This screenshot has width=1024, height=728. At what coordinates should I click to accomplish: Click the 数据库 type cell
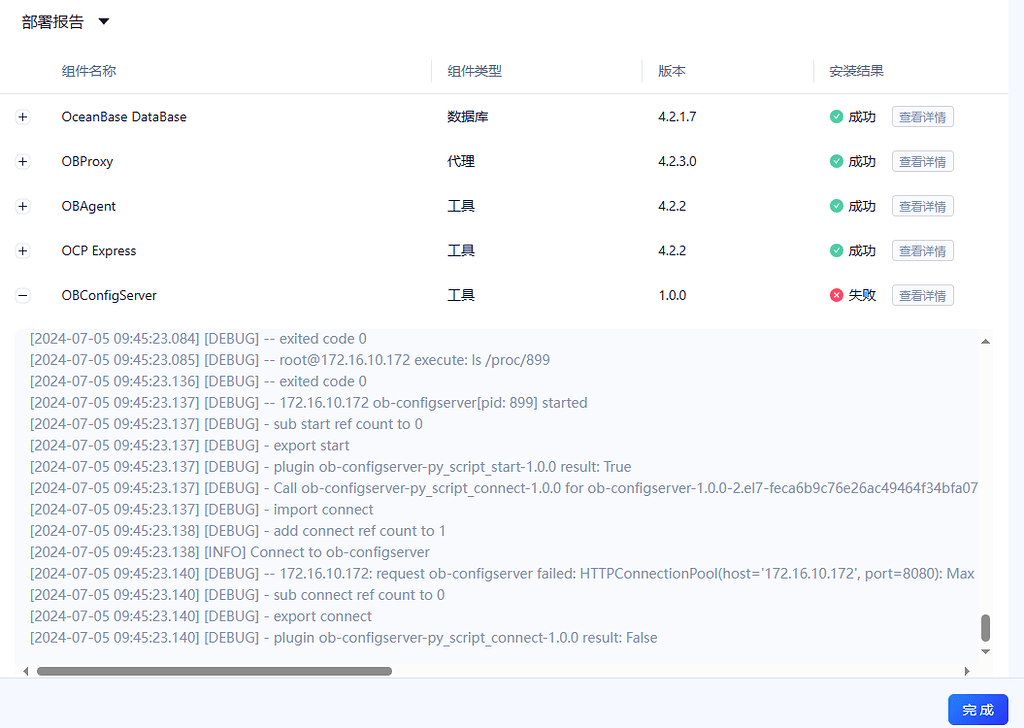click(468, 117)
